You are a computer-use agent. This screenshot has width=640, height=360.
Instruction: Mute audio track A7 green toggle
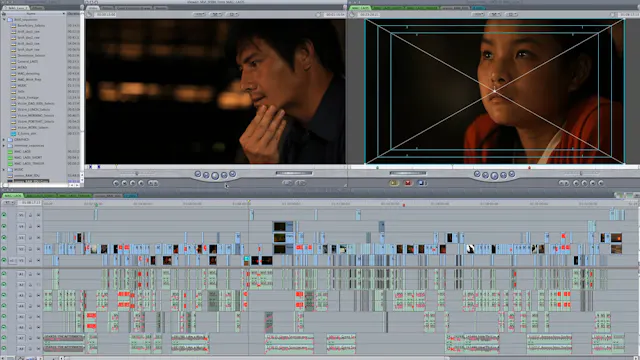pyautogui.click(x=4, y=338)
